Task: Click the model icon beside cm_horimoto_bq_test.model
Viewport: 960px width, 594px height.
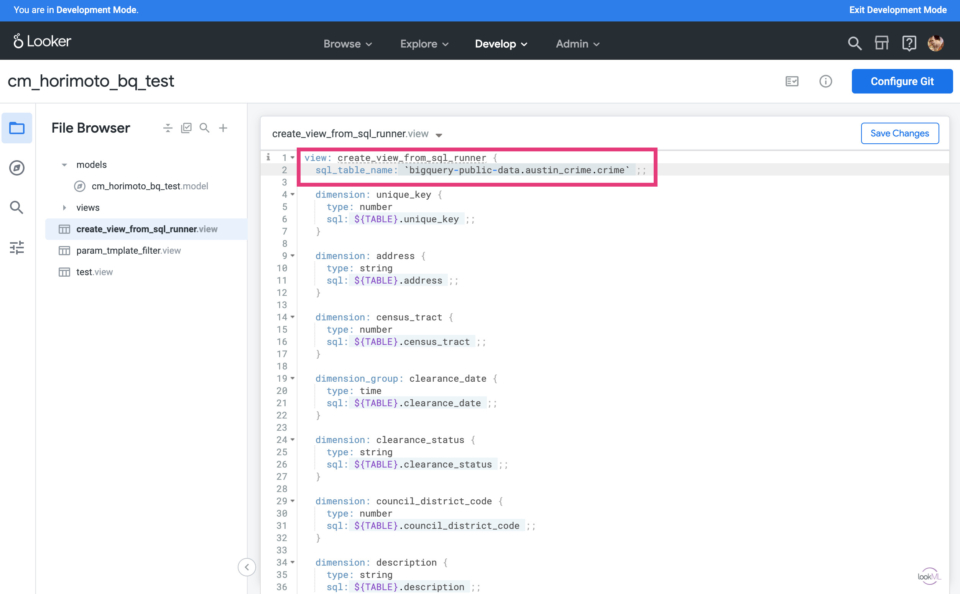Action: tap(80, 186)
